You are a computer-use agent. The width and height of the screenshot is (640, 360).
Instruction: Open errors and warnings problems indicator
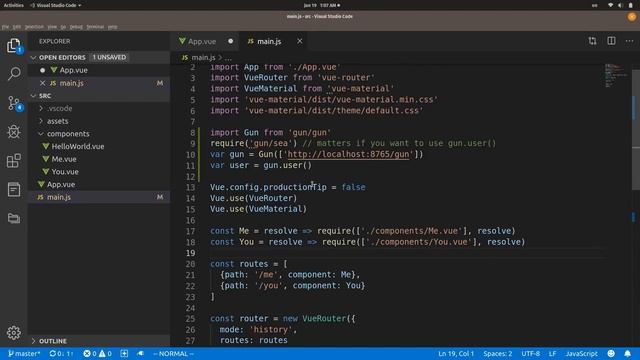(x=97, y=353)
